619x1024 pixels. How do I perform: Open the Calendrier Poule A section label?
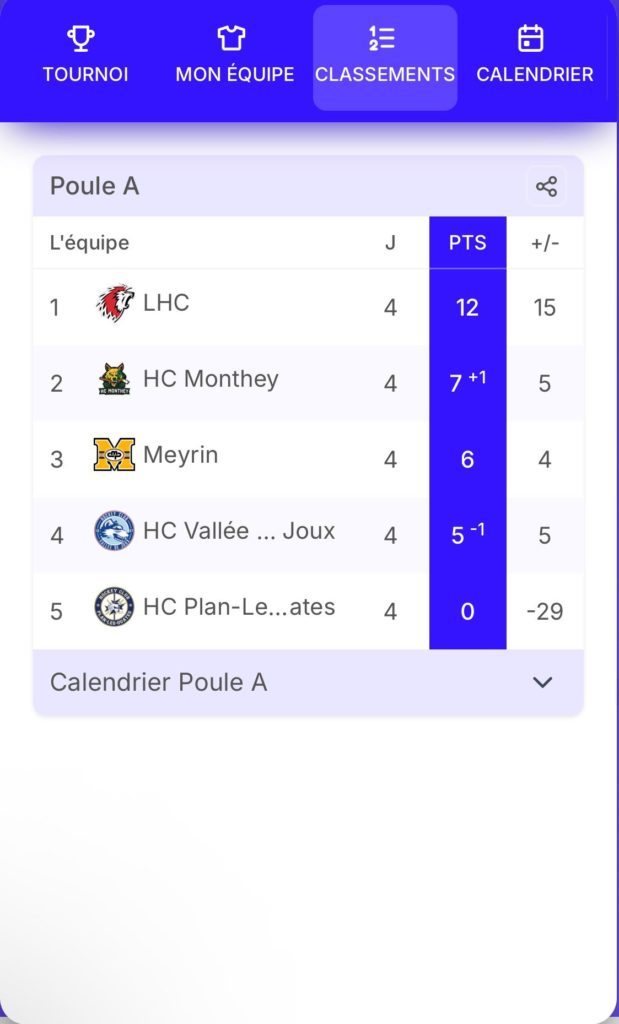pyautogui.click(x=158, y=682)
